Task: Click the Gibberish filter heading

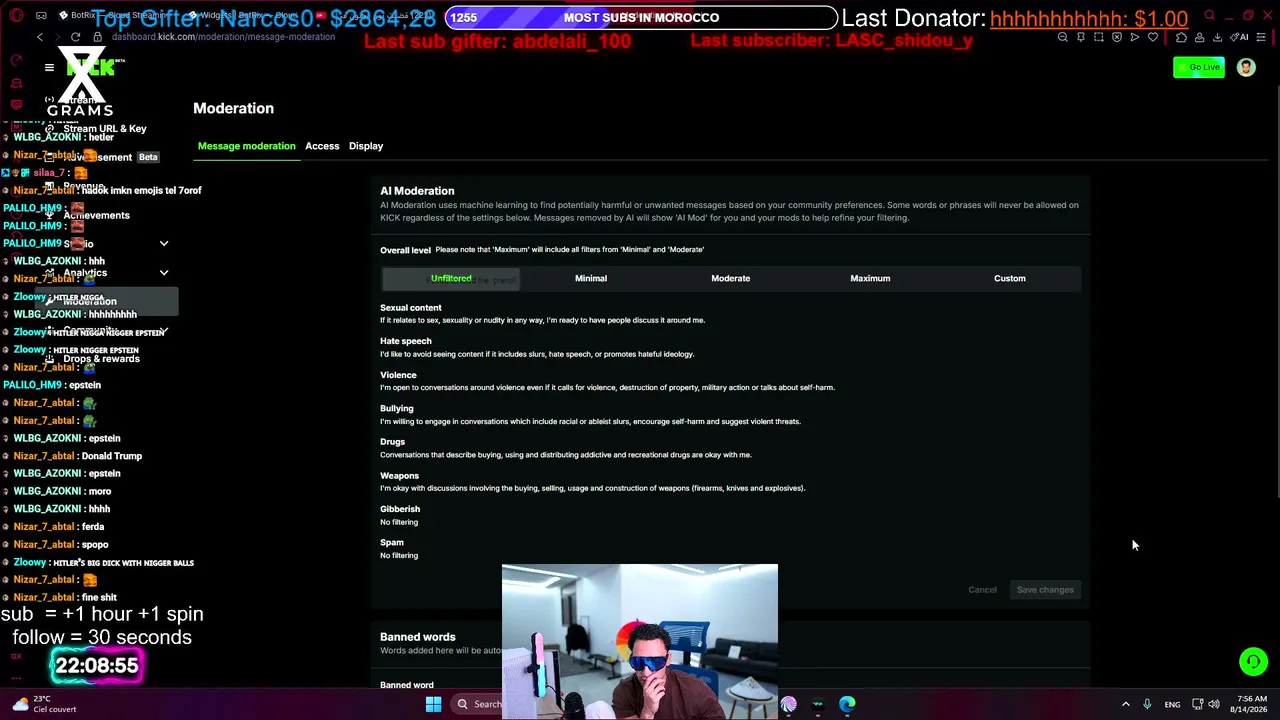Action: 400,509
